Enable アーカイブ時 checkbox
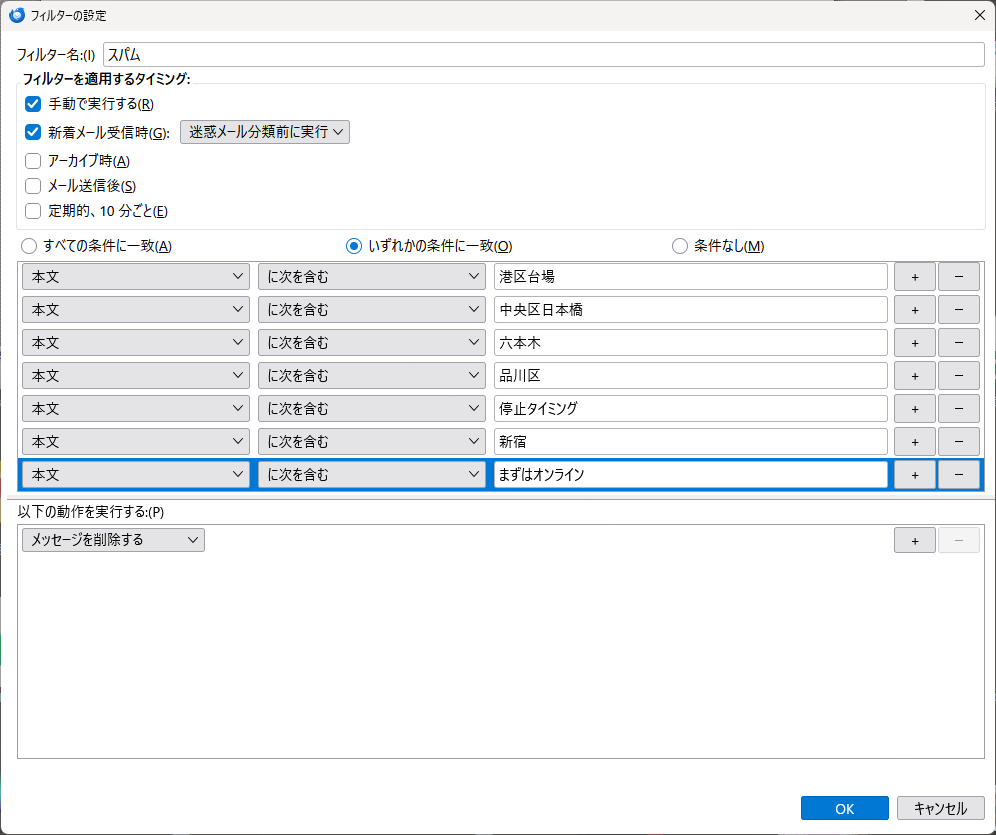 [x=33, y=161]
